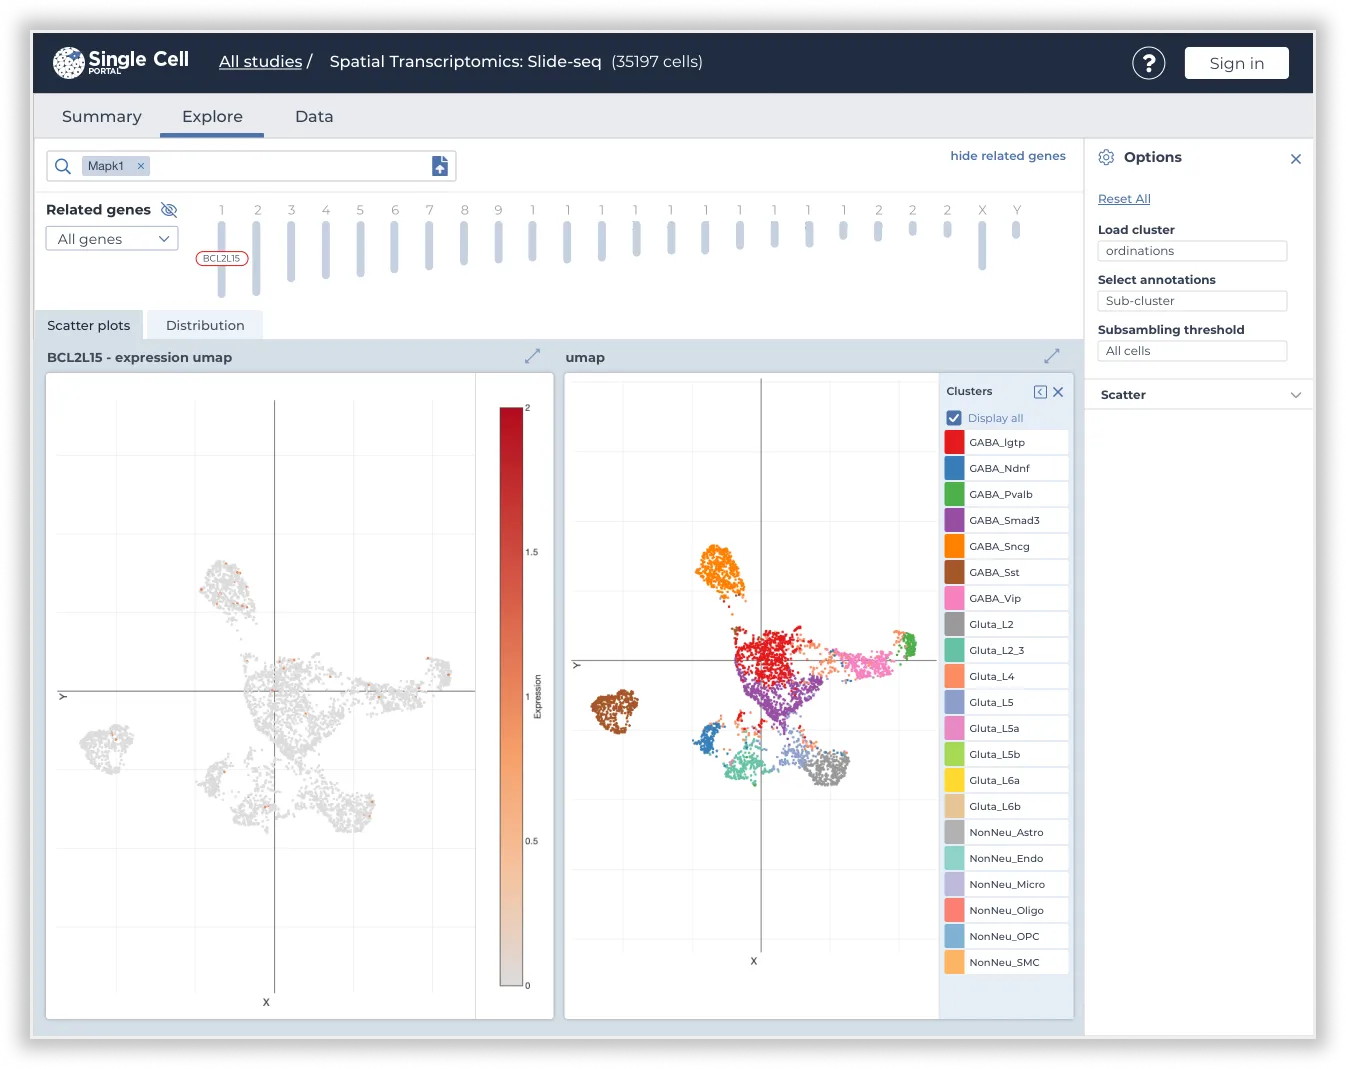Select chromosome 5 on the ideogram
Image resolution: width=1346 pixels, height=1069 pixels.
point(360,249)
